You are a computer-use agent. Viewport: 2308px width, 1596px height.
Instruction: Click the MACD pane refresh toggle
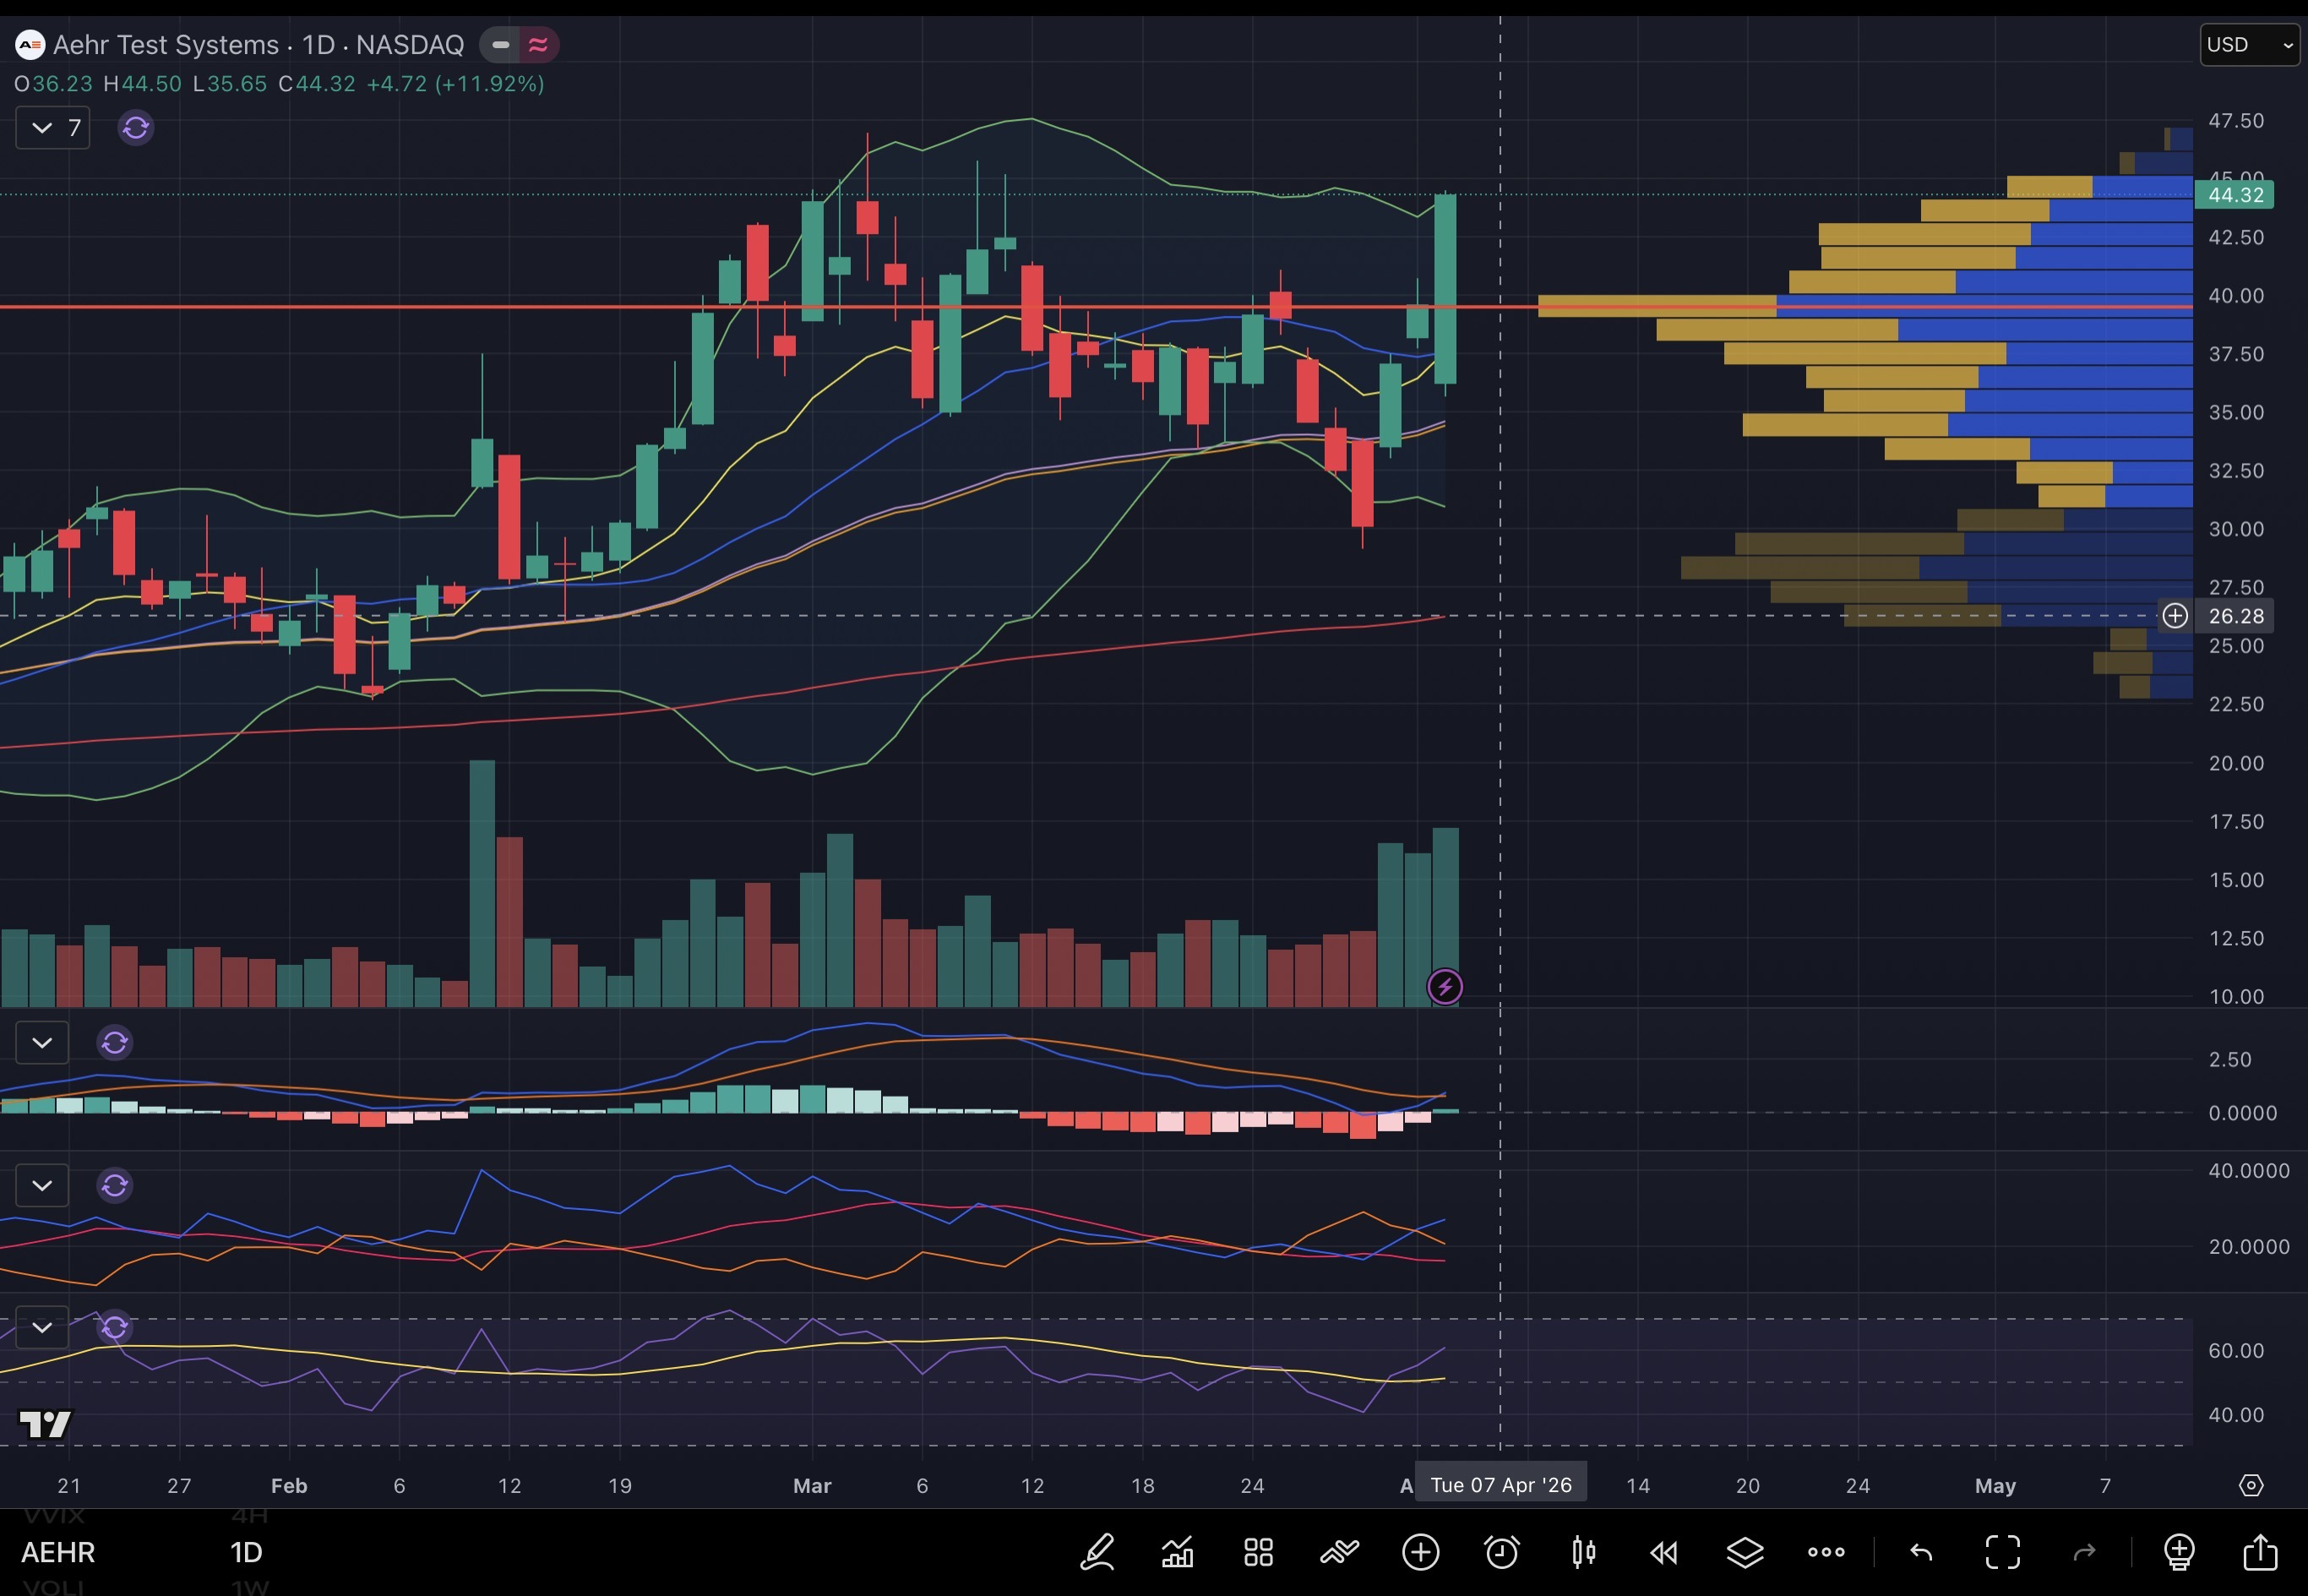115,1043
